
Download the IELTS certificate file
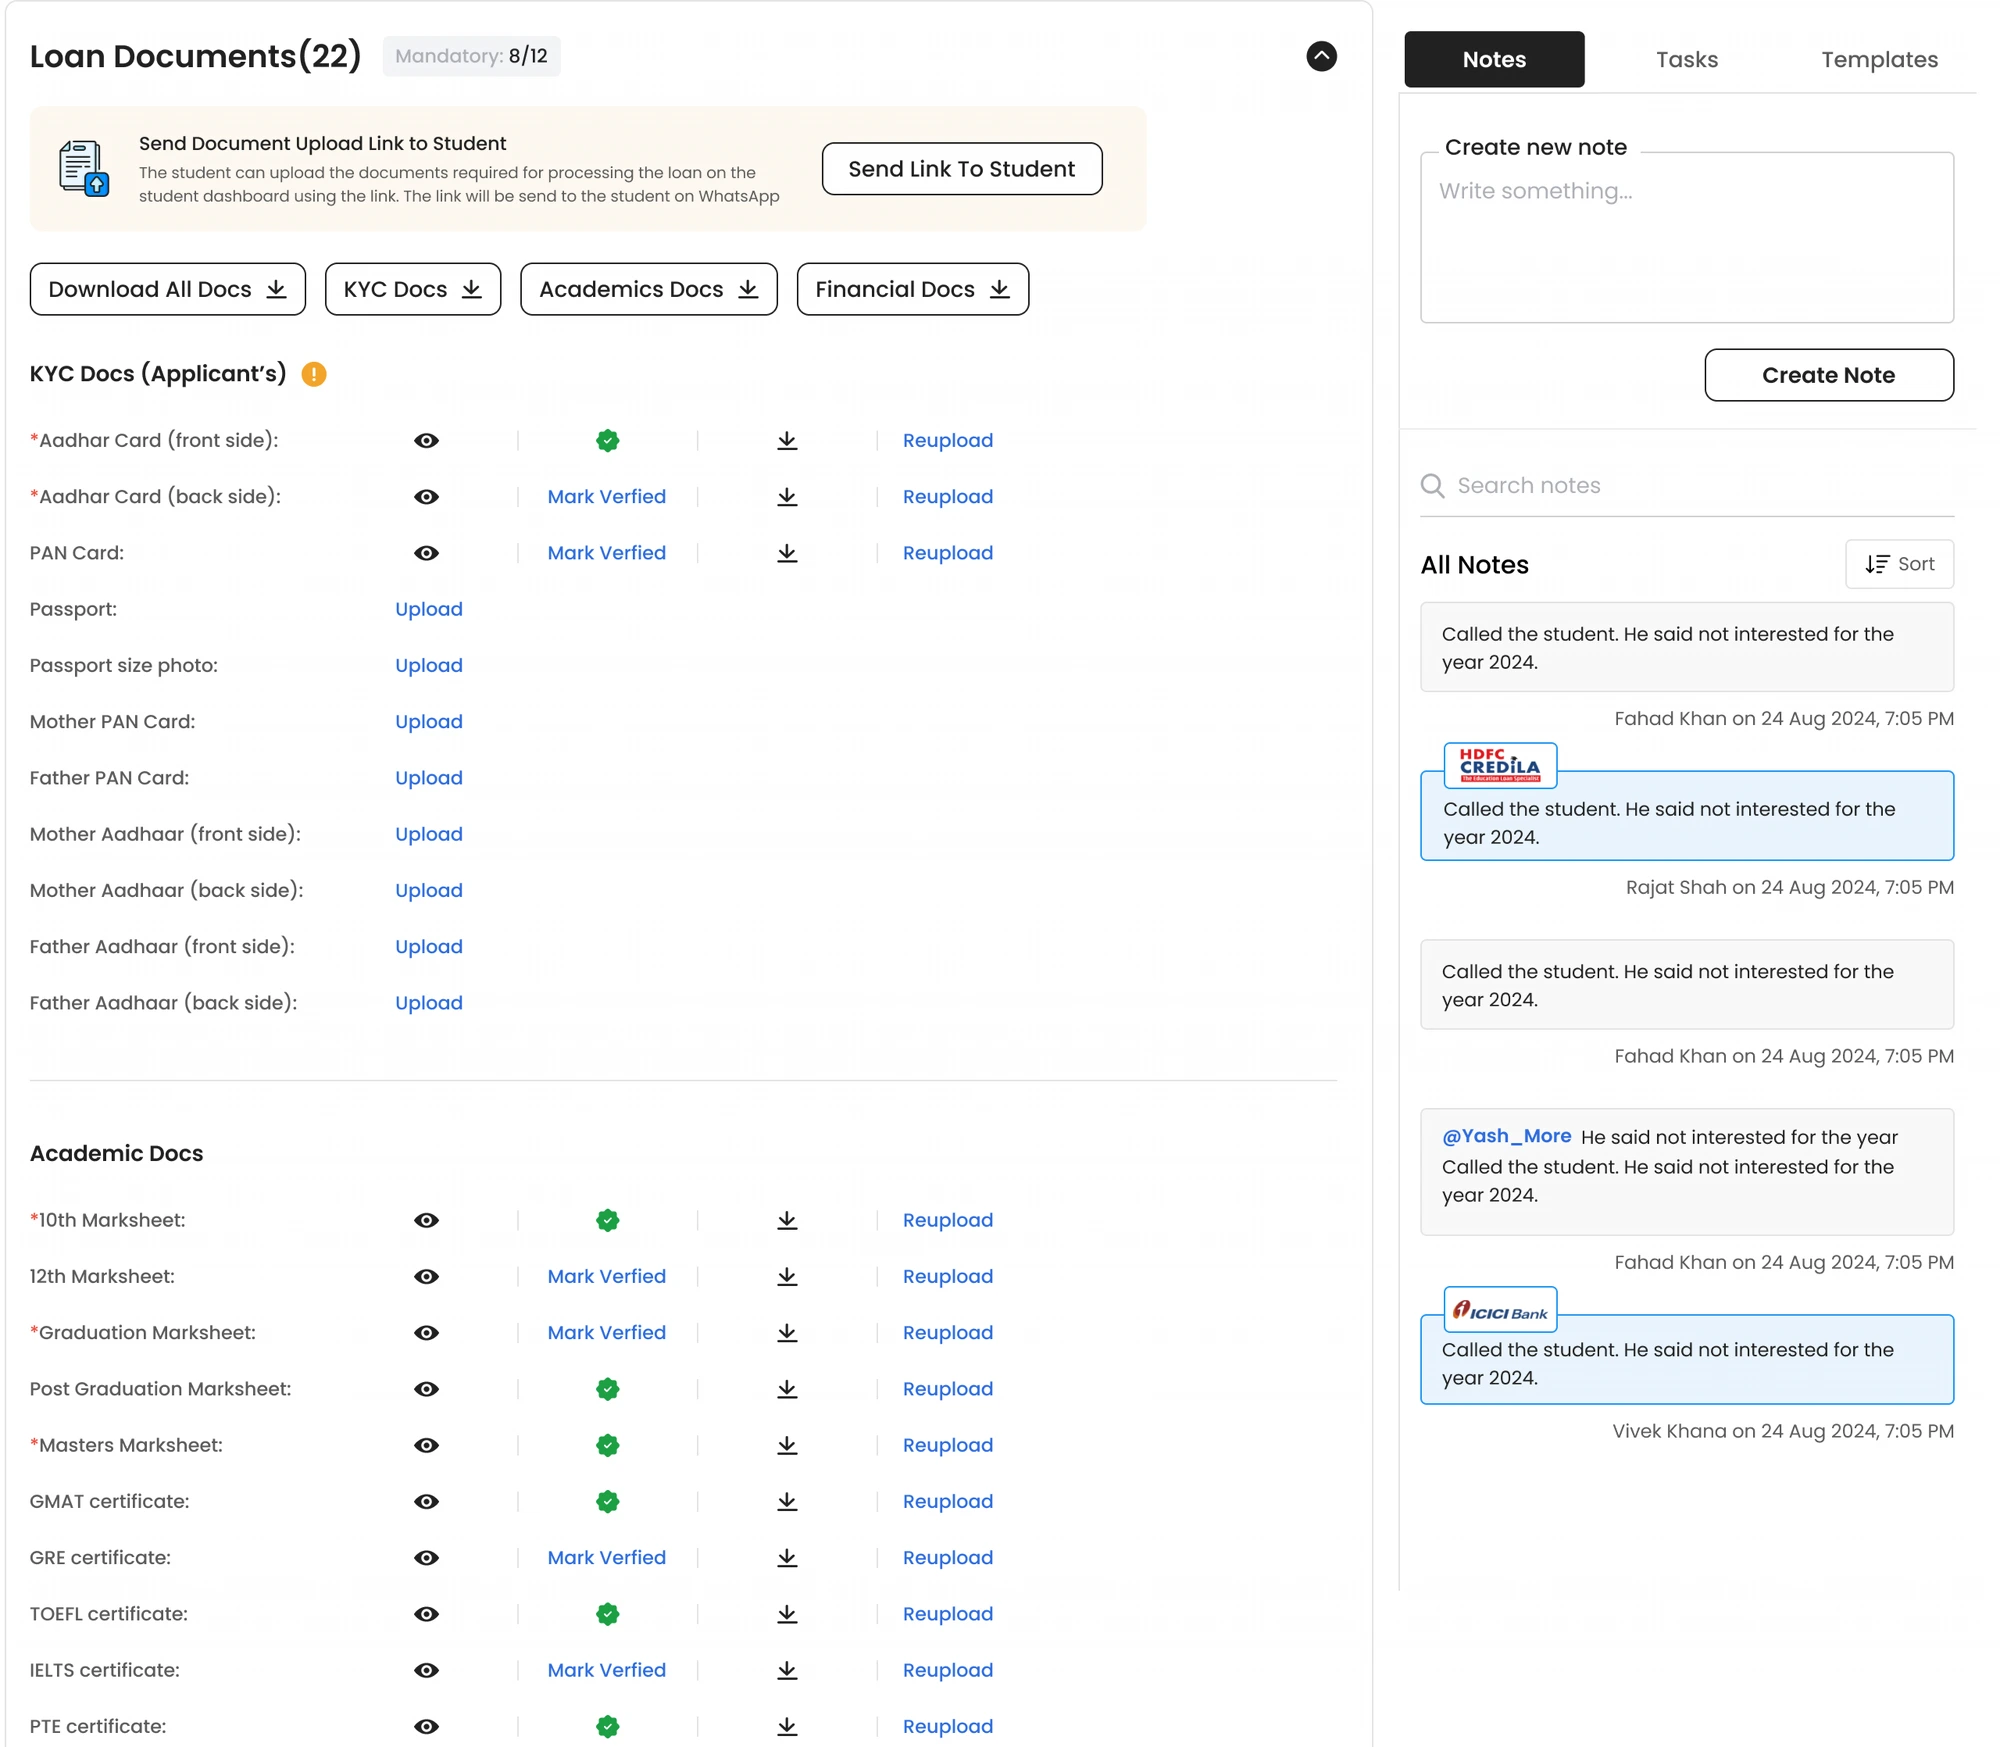(787, 1670)
